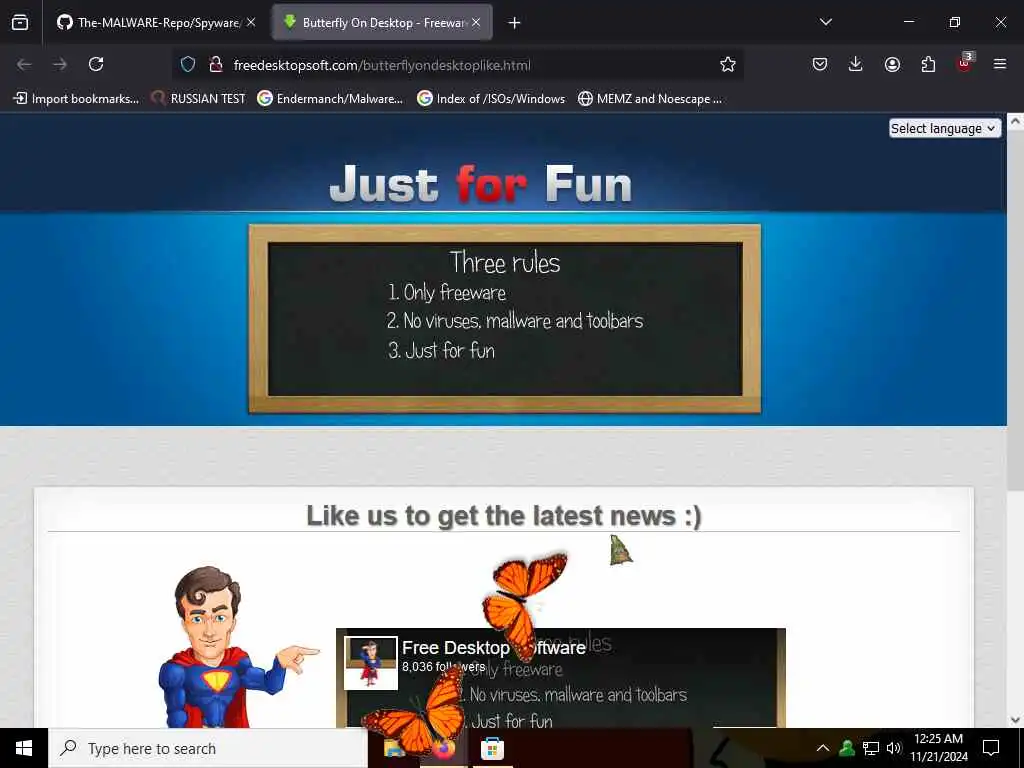Image resolution: width=1024 pixels, height=768 pixels.
Task: Close the The-MALWARE-Repo GitHub tab
Action: [251, 22]
